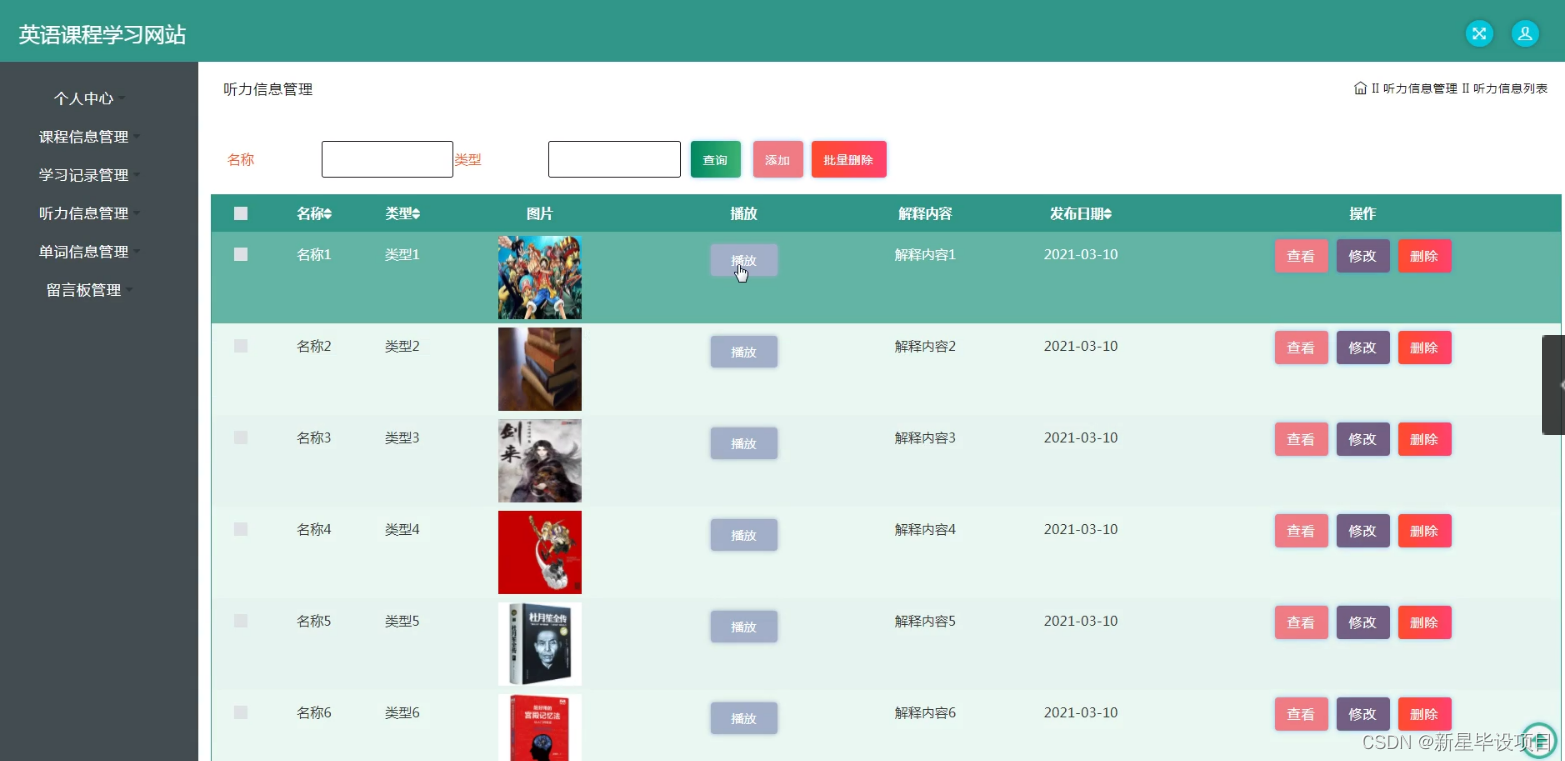Click the book cover thumbnail for 名称5
1565x761 pixels.
[539, 643]
